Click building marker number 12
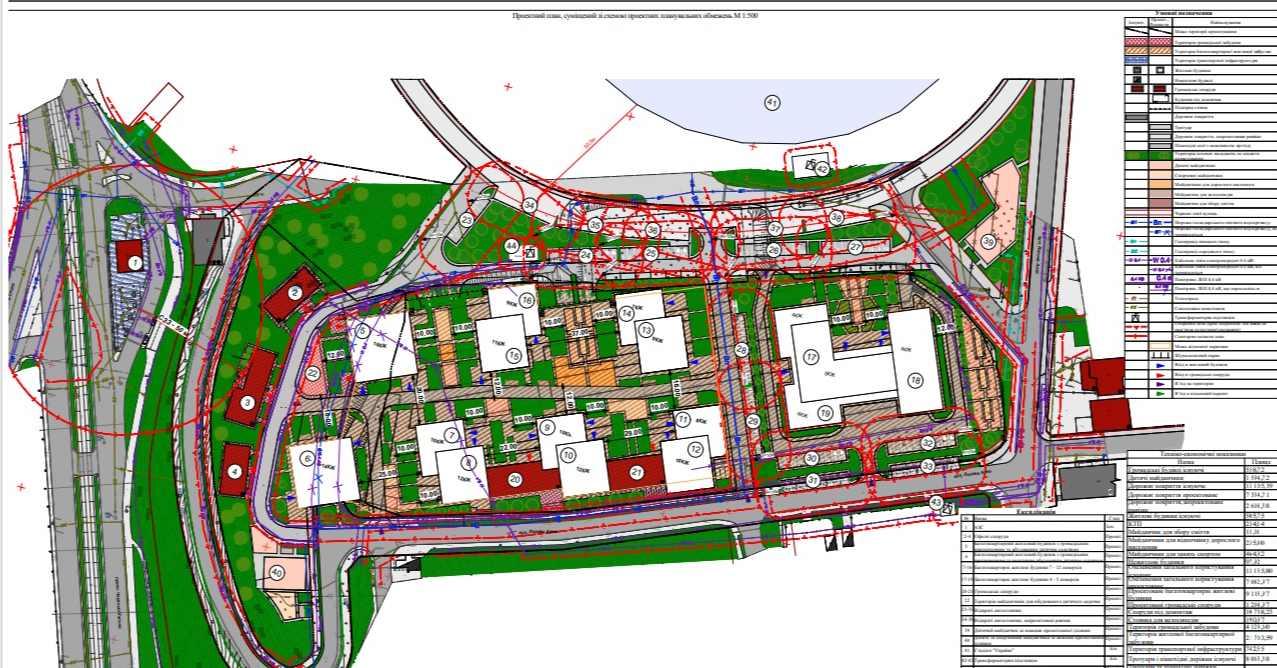This screenshot has width=1277, height=668. point(695,450)
